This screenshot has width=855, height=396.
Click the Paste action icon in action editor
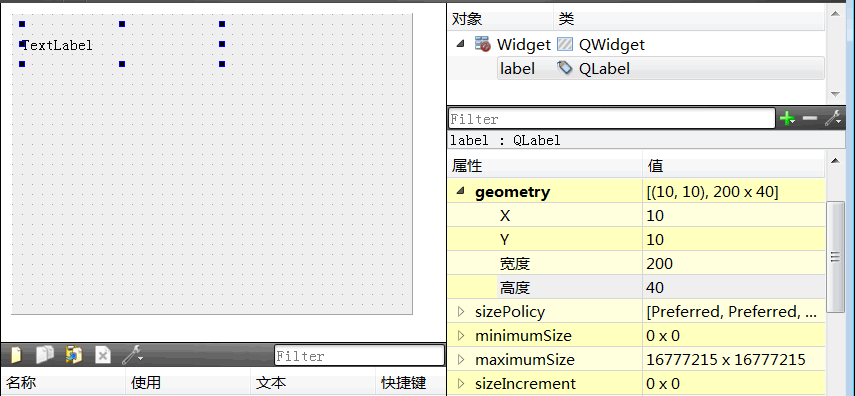[74, 356]
